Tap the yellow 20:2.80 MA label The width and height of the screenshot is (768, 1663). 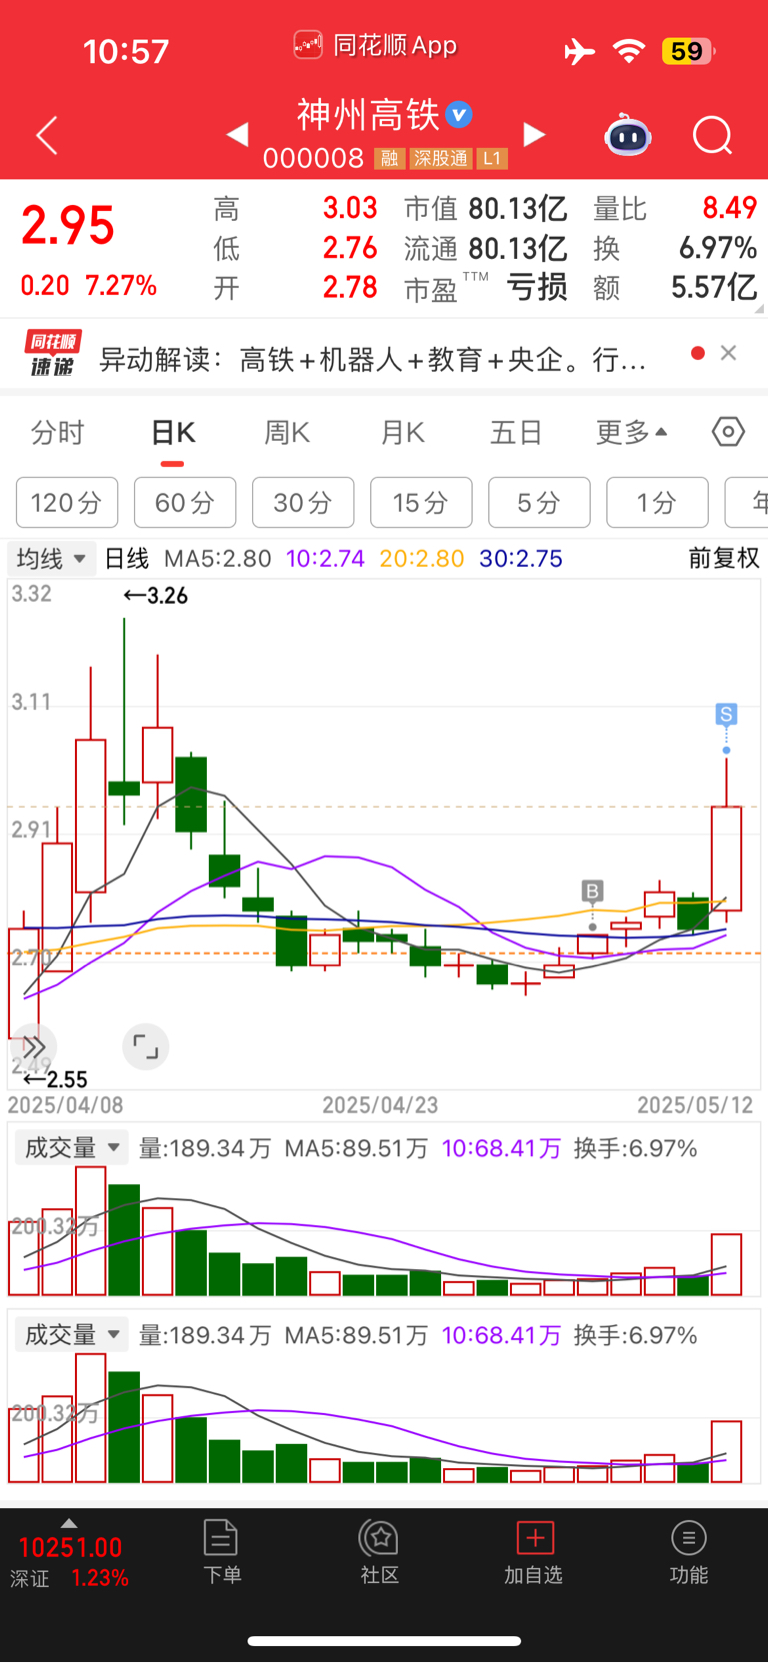coord(422,558)
